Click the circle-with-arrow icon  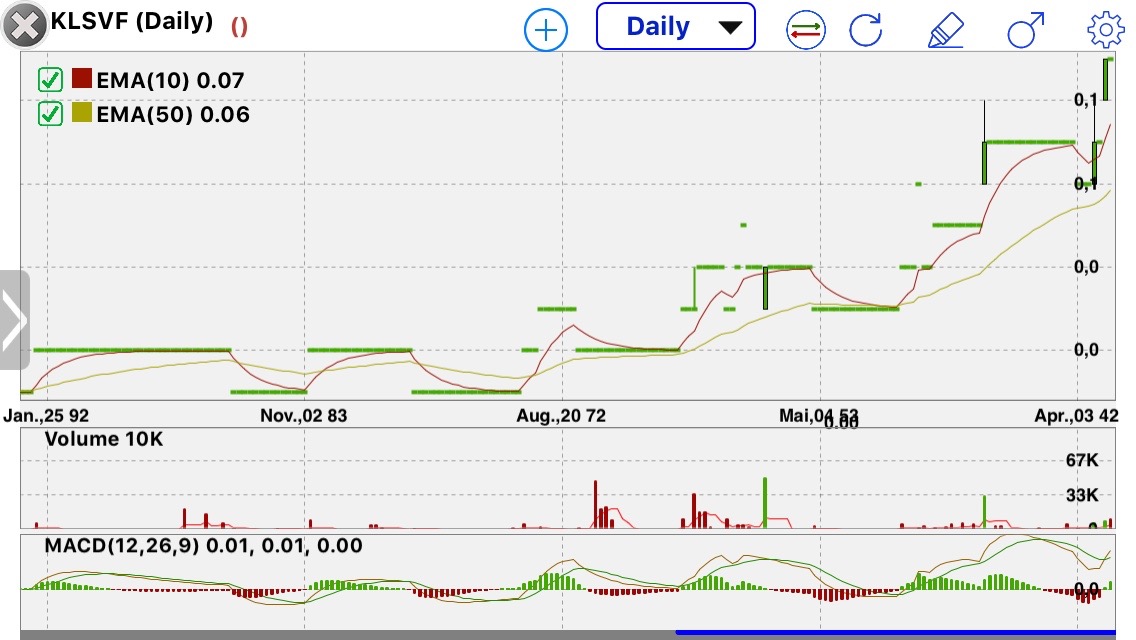pos(1026,29)
